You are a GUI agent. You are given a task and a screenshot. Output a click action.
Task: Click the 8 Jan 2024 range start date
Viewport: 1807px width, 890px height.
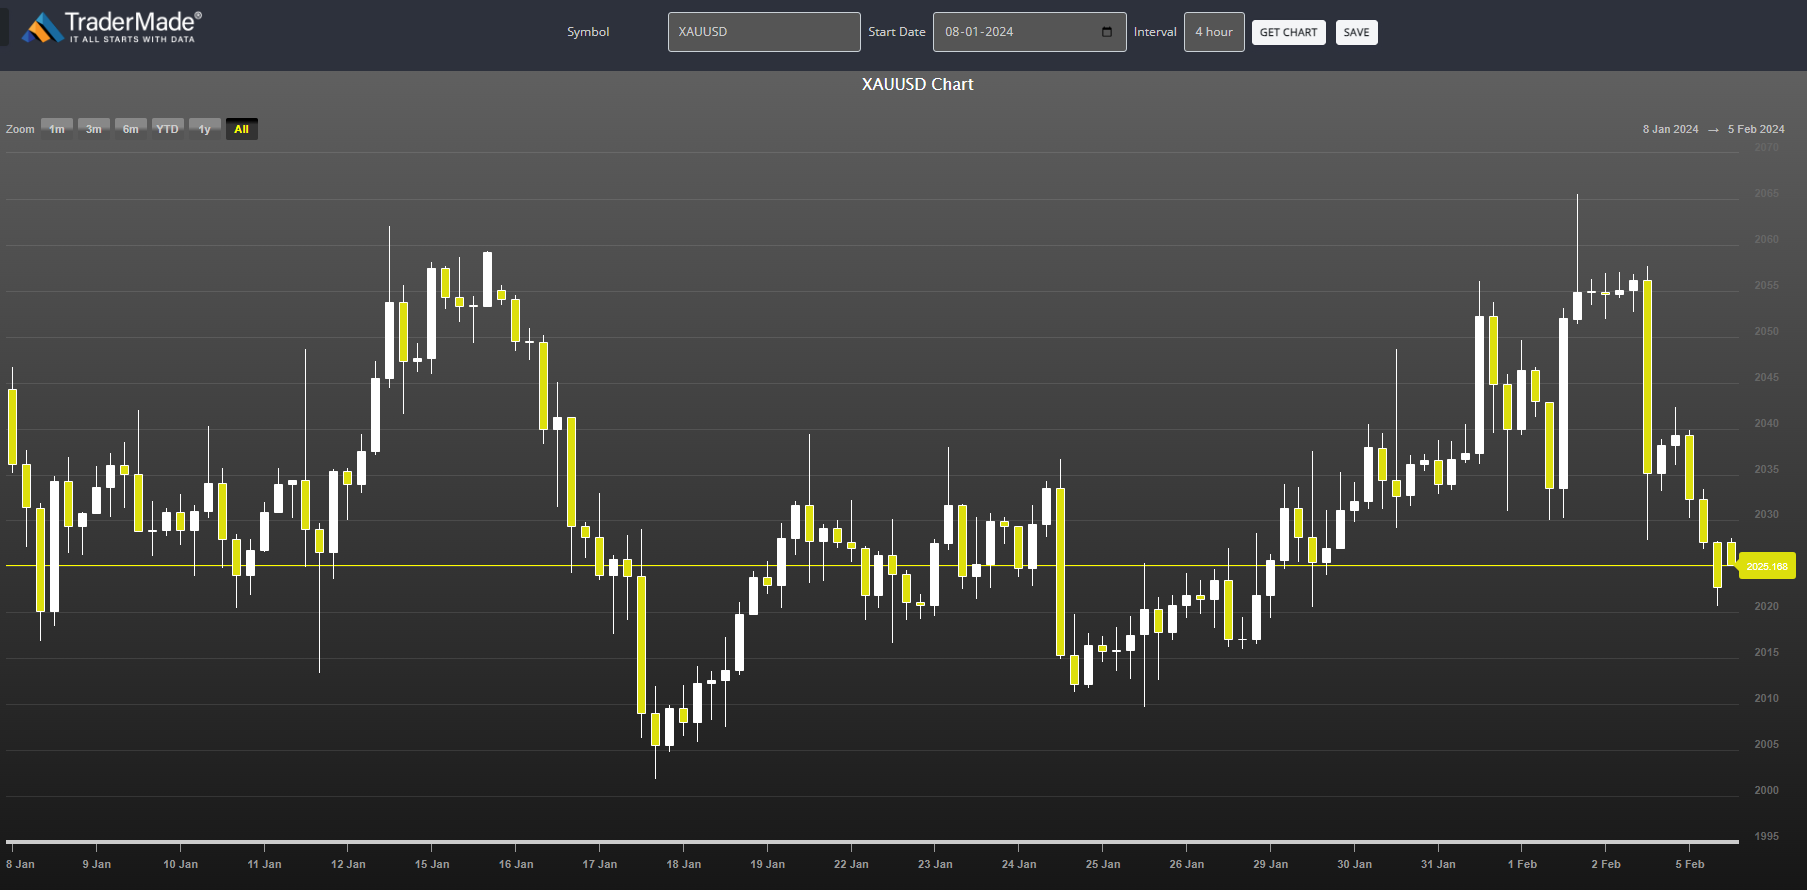point(1670,129)
